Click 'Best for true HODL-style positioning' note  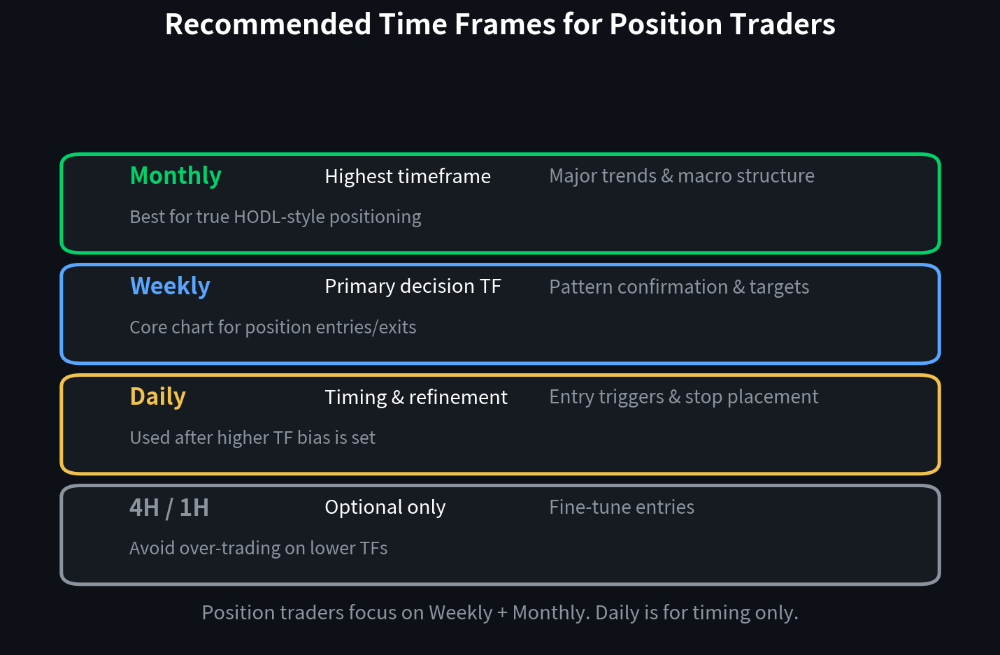coord(276,217)
